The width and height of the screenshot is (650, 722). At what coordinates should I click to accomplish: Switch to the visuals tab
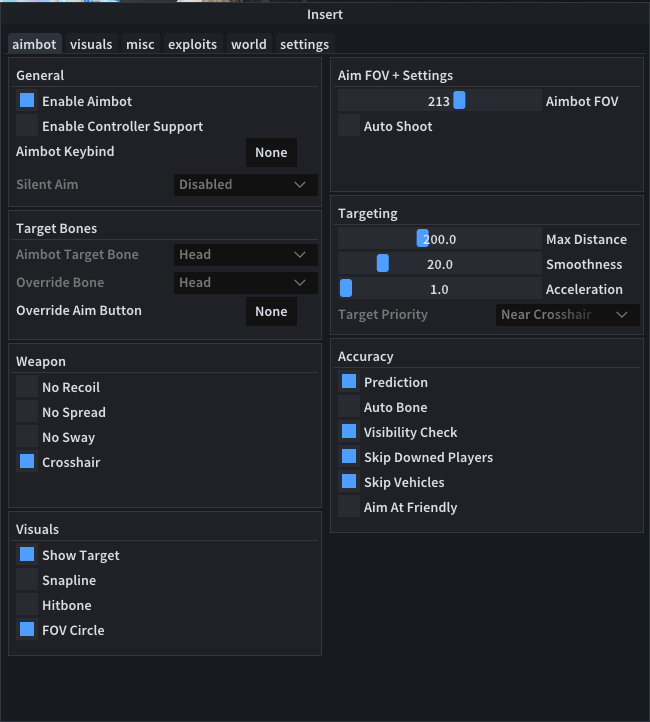pos(91,44)
